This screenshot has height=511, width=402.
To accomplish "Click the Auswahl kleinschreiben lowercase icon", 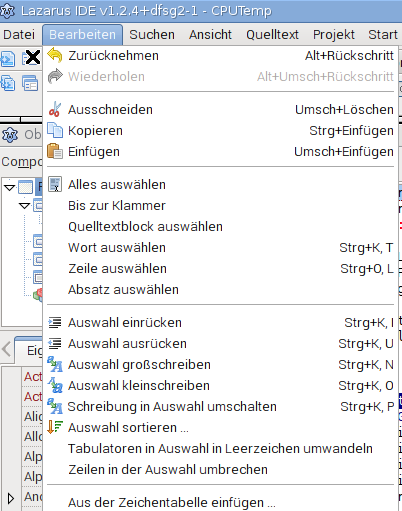I will 55,385.
